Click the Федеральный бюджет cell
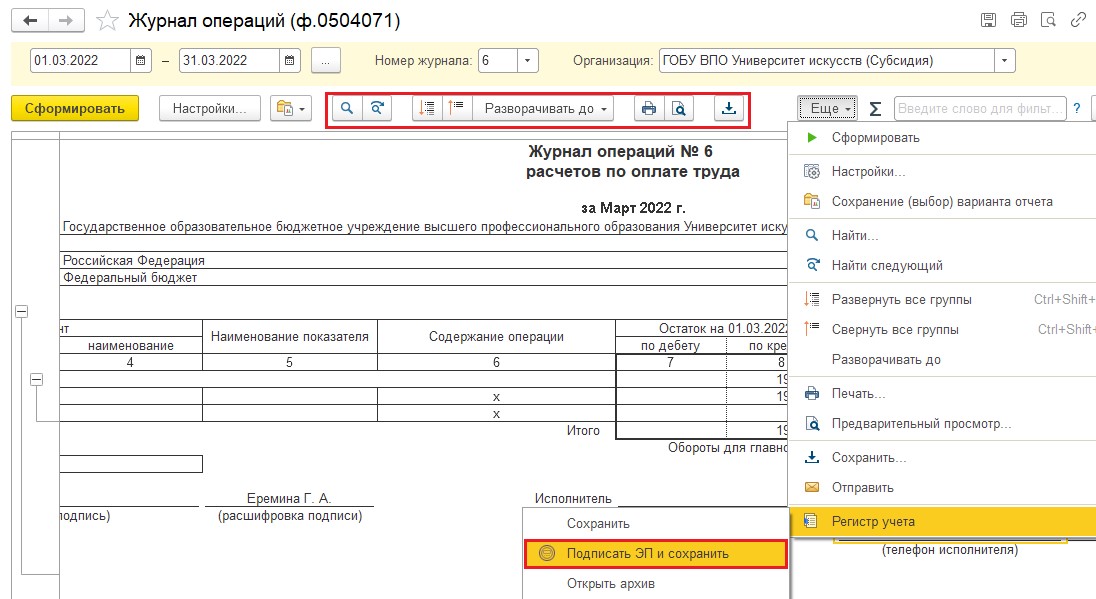Image resolution: width=1096 pixels, height=599 pixels. pos(130,277)
